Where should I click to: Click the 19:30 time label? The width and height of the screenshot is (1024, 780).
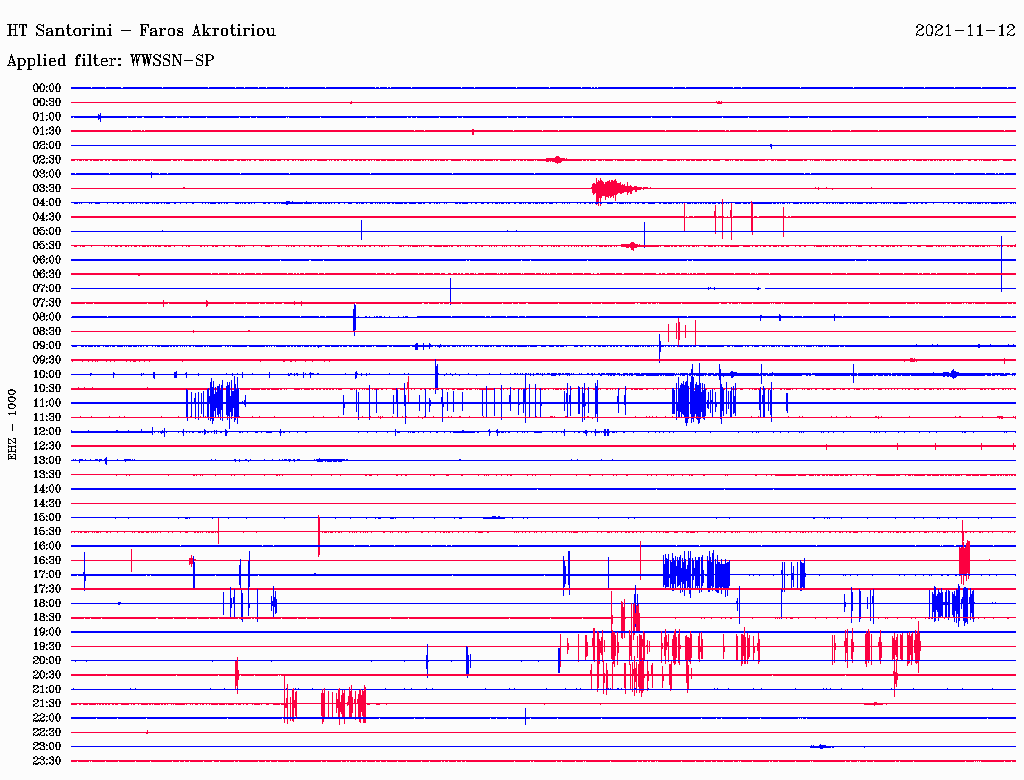click(x=47, y=646)
